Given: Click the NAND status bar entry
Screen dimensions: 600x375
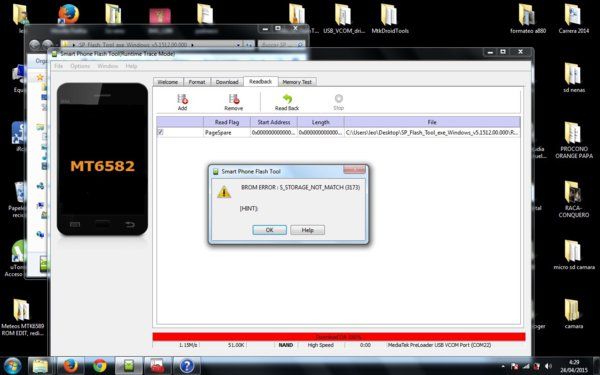Looking at the screenshot, I should pyautogui.click(x=286, y=345).
